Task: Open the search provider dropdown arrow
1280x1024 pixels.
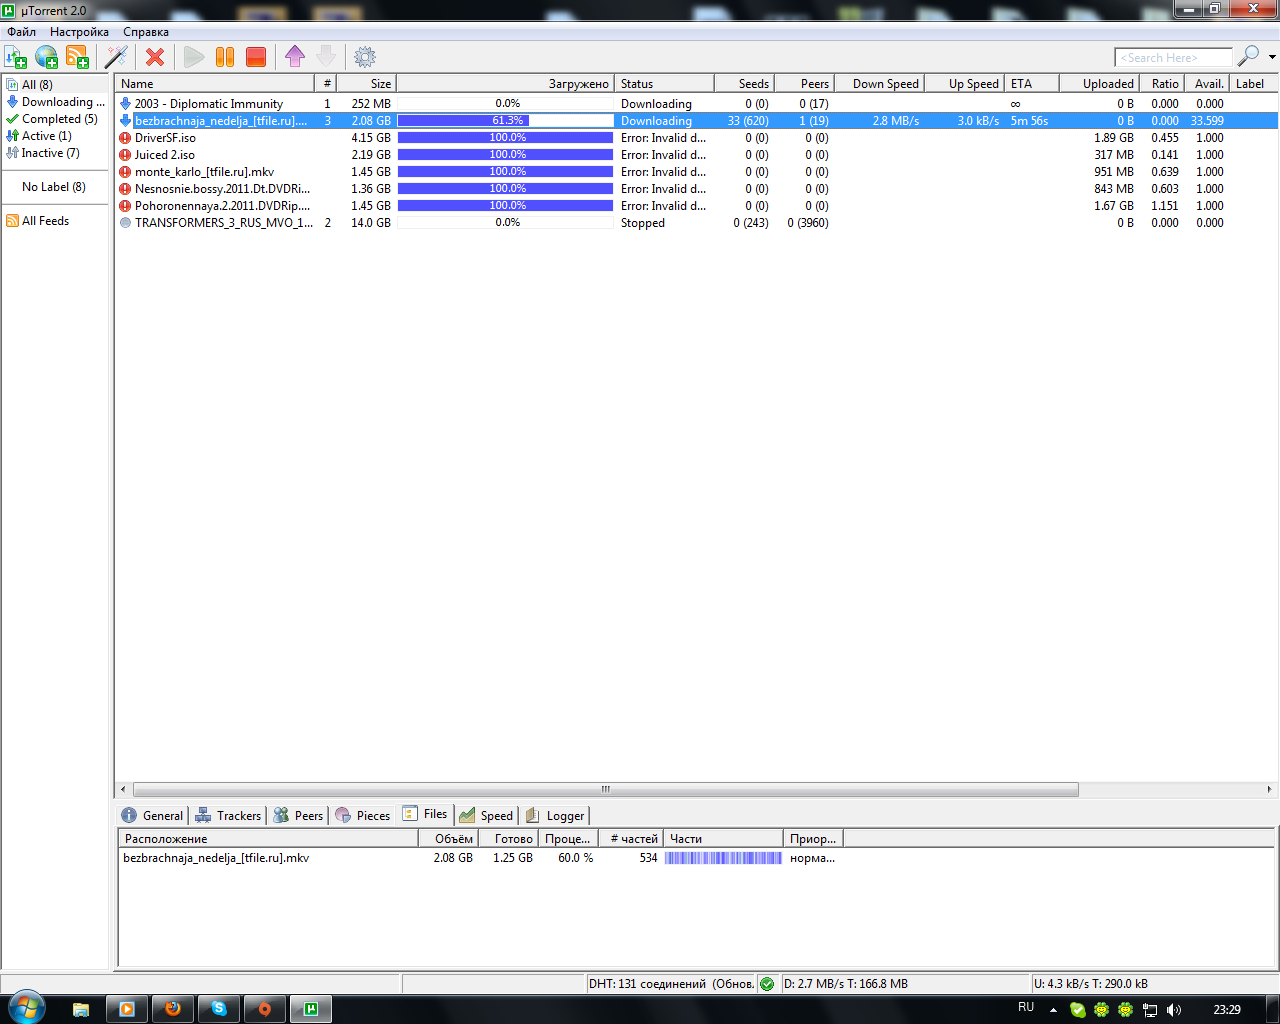Action: click(1272, 57)
